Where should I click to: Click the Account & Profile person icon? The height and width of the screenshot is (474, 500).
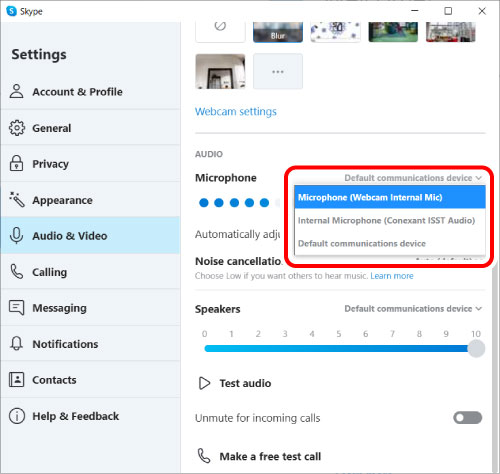[x=16, y=91]
